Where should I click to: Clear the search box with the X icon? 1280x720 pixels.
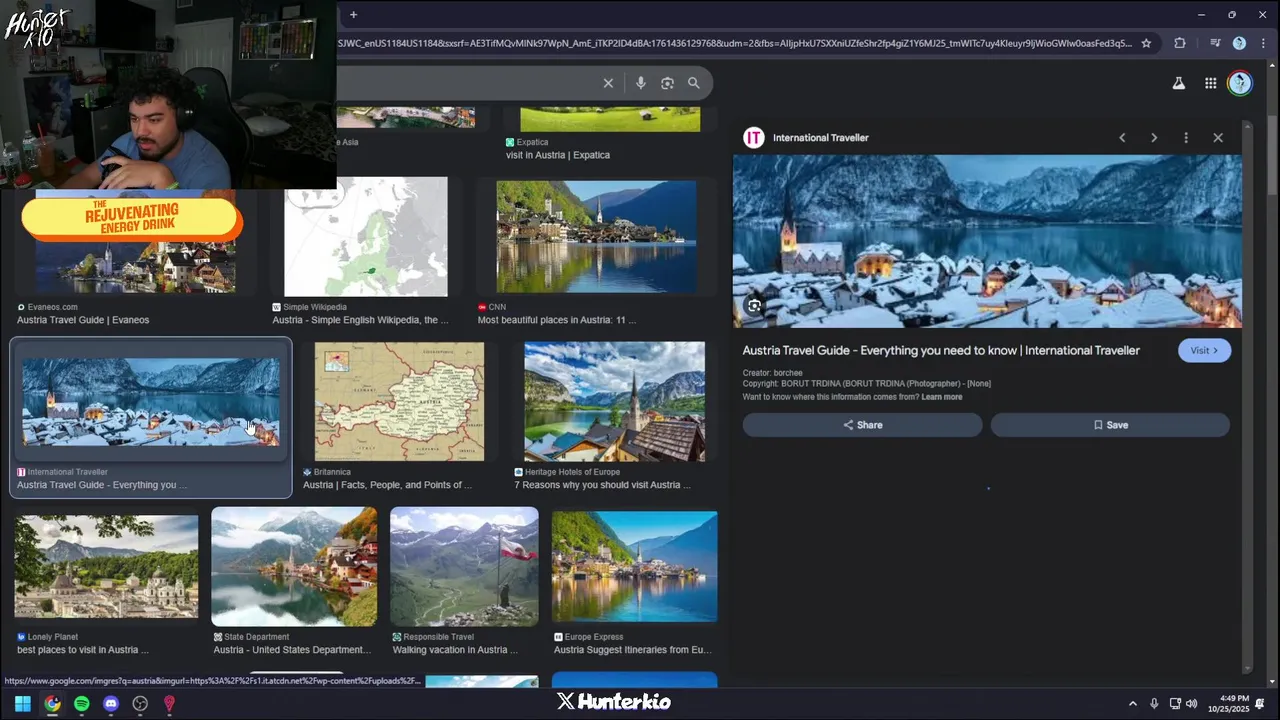point(608,83)
